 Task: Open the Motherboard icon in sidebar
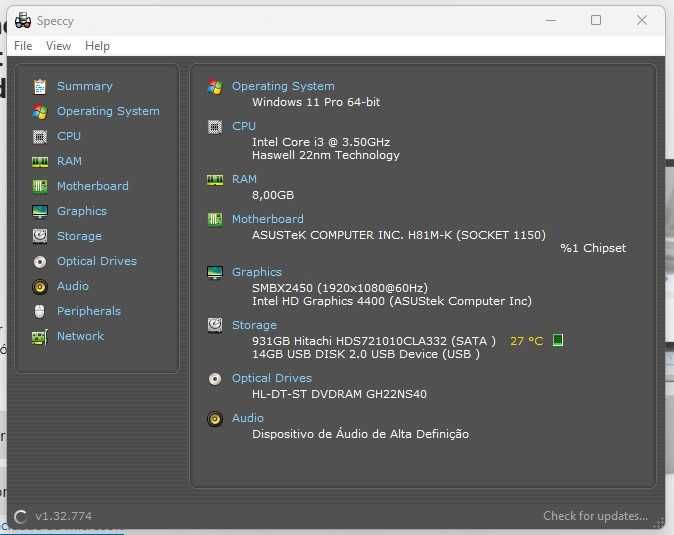click(x=40, y=186)
